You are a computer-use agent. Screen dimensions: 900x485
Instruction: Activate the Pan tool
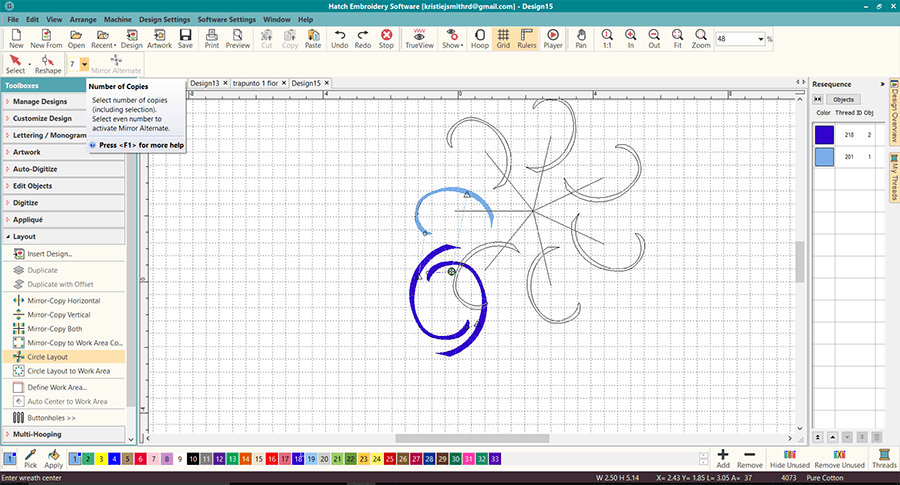click(x=582, y=38)
